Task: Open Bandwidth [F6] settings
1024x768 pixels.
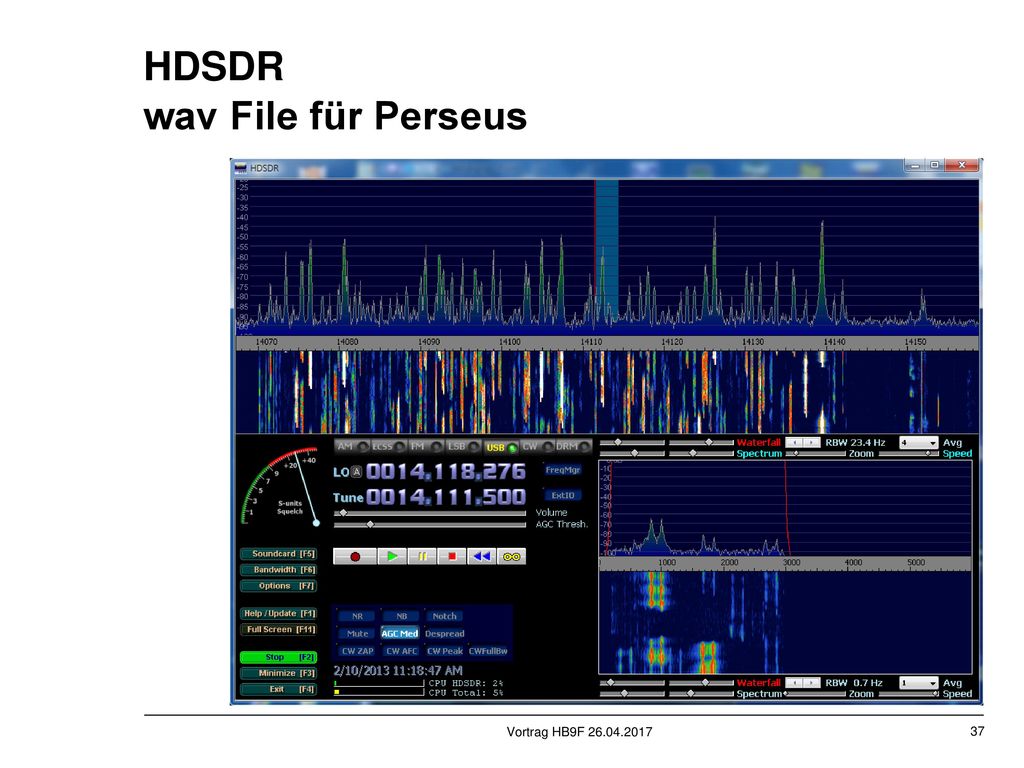Action: [x=279, y=570]
